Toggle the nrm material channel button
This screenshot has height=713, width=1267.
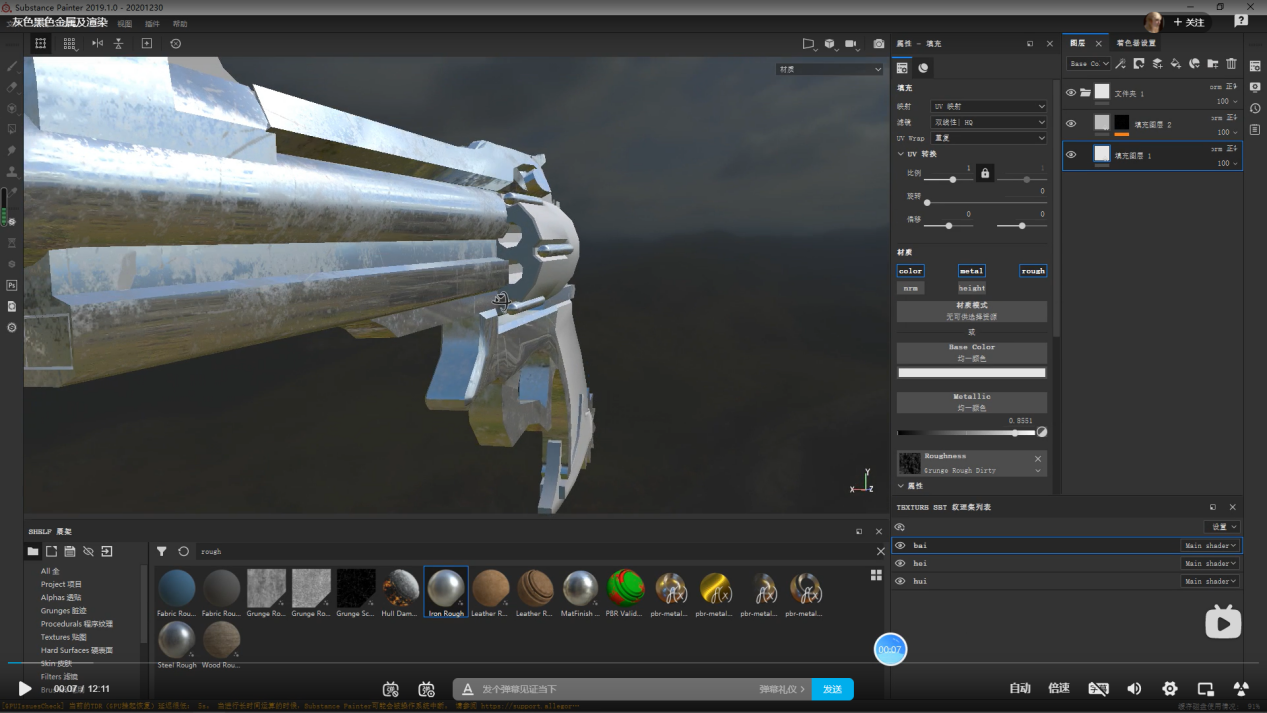point(910,288)
